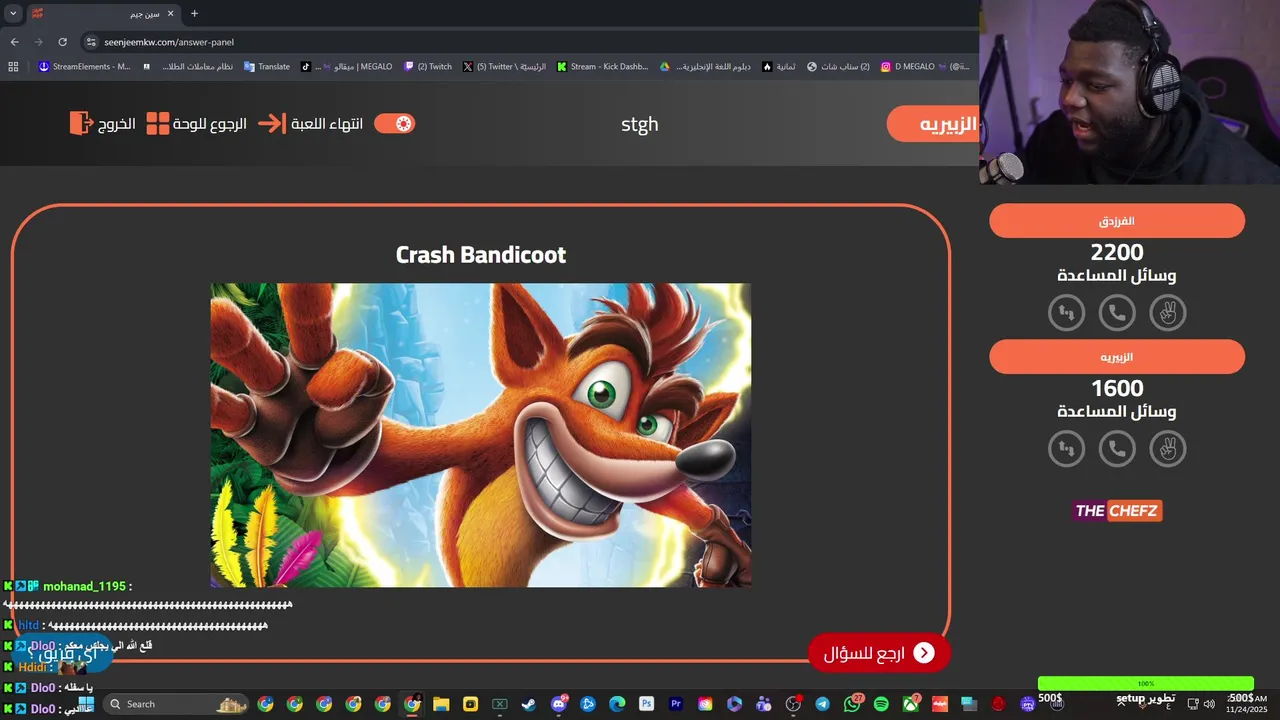The width and height of the screenshot is (1280, 720).
Task: Open a new browser tab
Action: pos(194,14)
